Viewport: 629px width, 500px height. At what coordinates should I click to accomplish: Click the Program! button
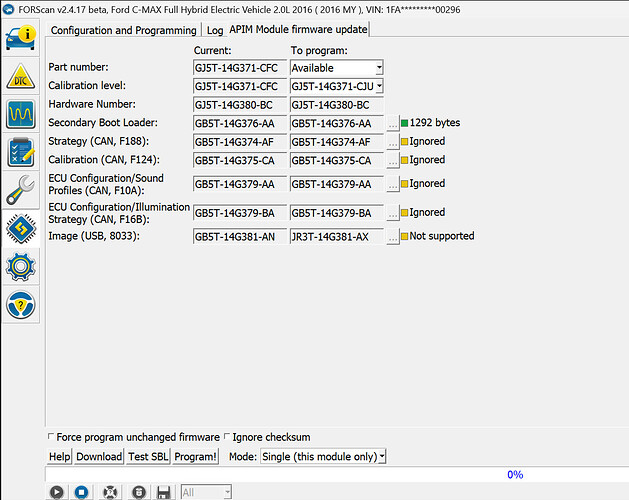[x=195, y=457]
